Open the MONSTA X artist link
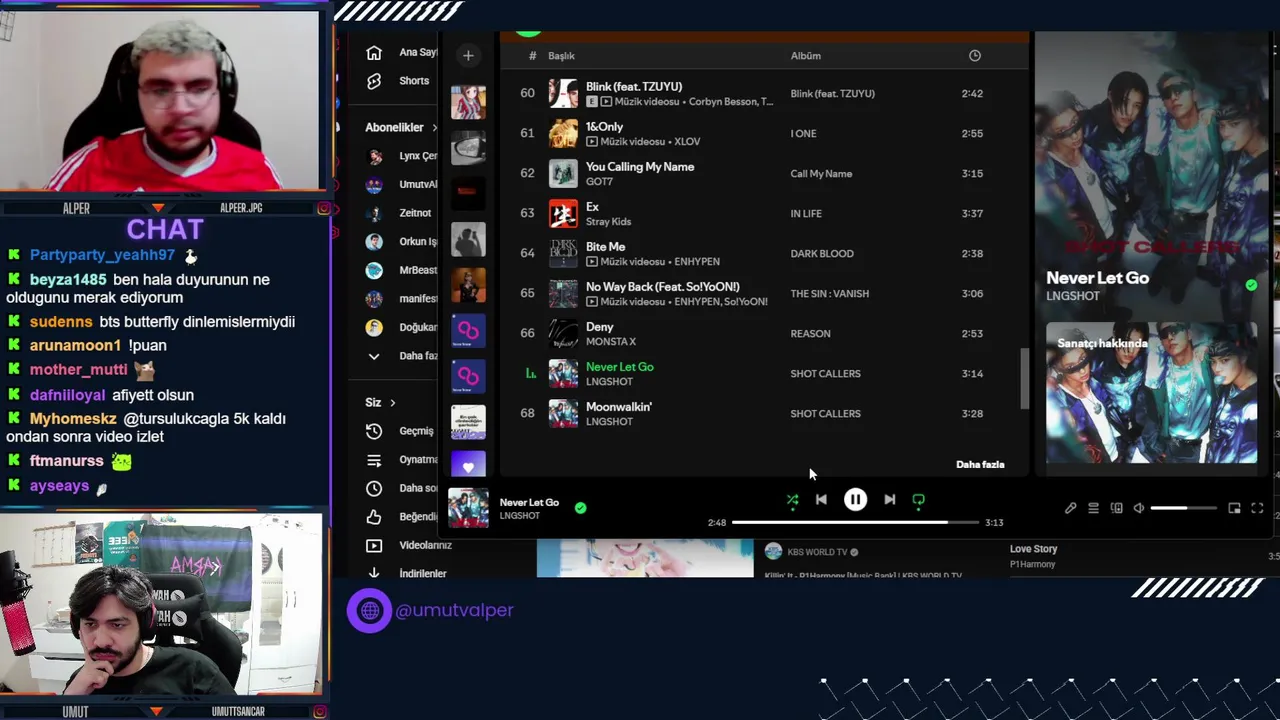 tap(611, 341)
